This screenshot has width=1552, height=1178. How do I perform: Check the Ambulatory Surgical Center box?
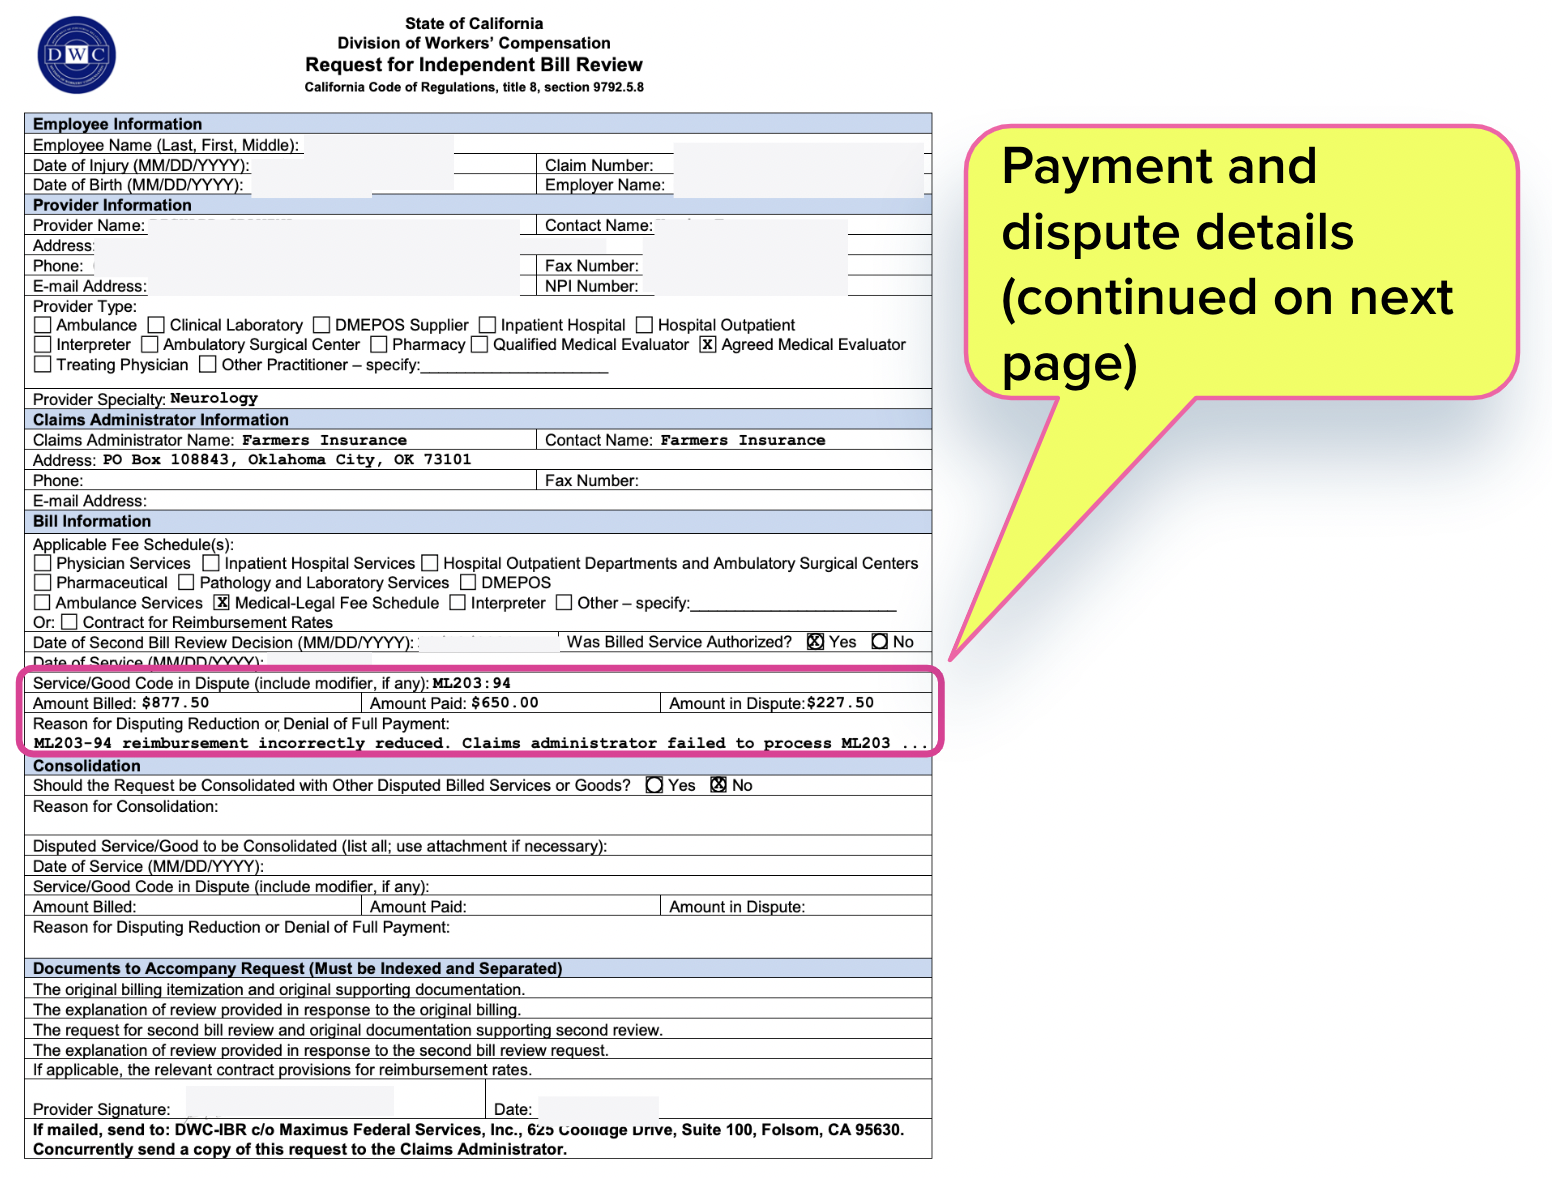[149, 344]
